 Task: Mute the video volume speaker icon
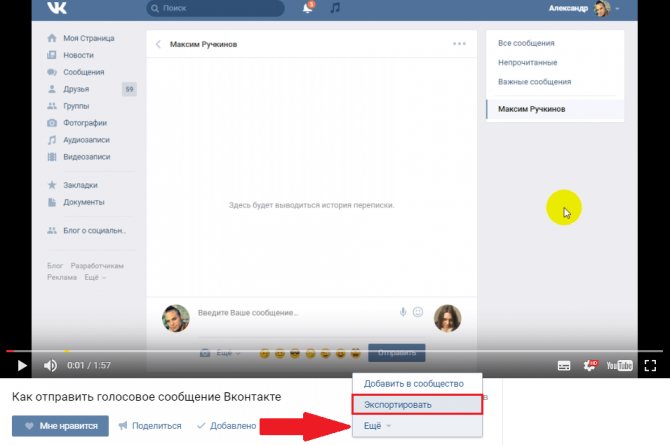[50, 365]
